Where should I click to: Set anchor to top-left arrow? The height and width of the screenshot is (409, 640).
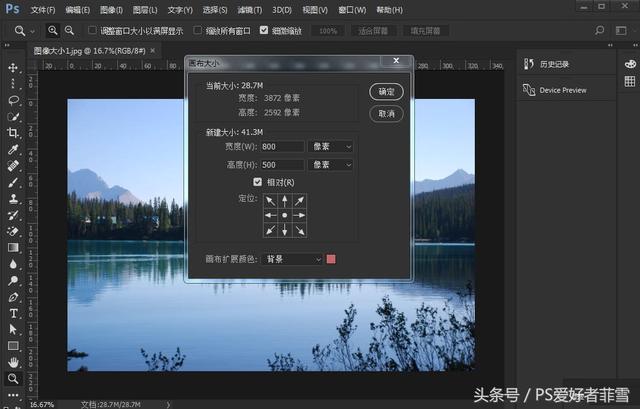(x=270, y=200)
